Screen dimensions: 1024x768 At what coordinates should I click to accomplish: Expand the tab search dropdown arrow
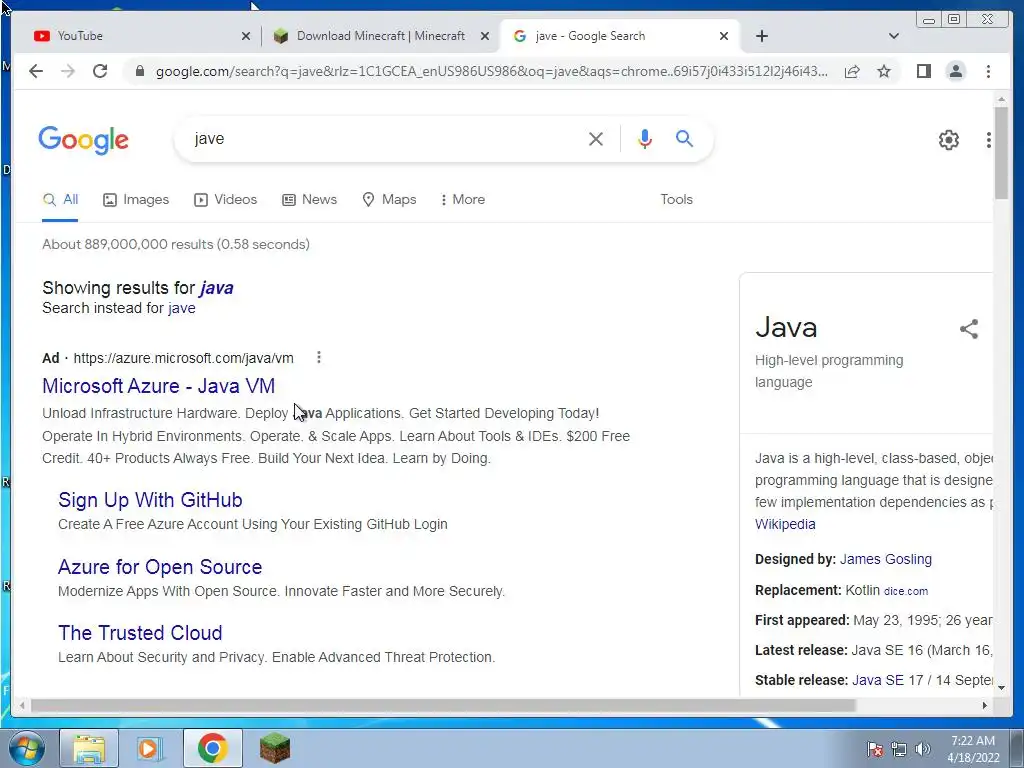pyautogui.click(x=894, y=36)
